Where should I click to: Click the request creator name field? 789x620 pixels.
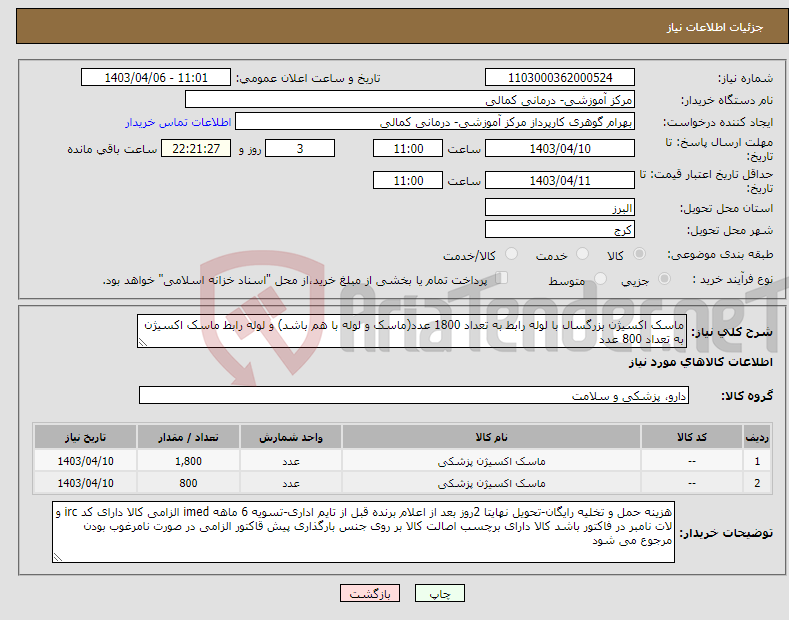[435, 122]
